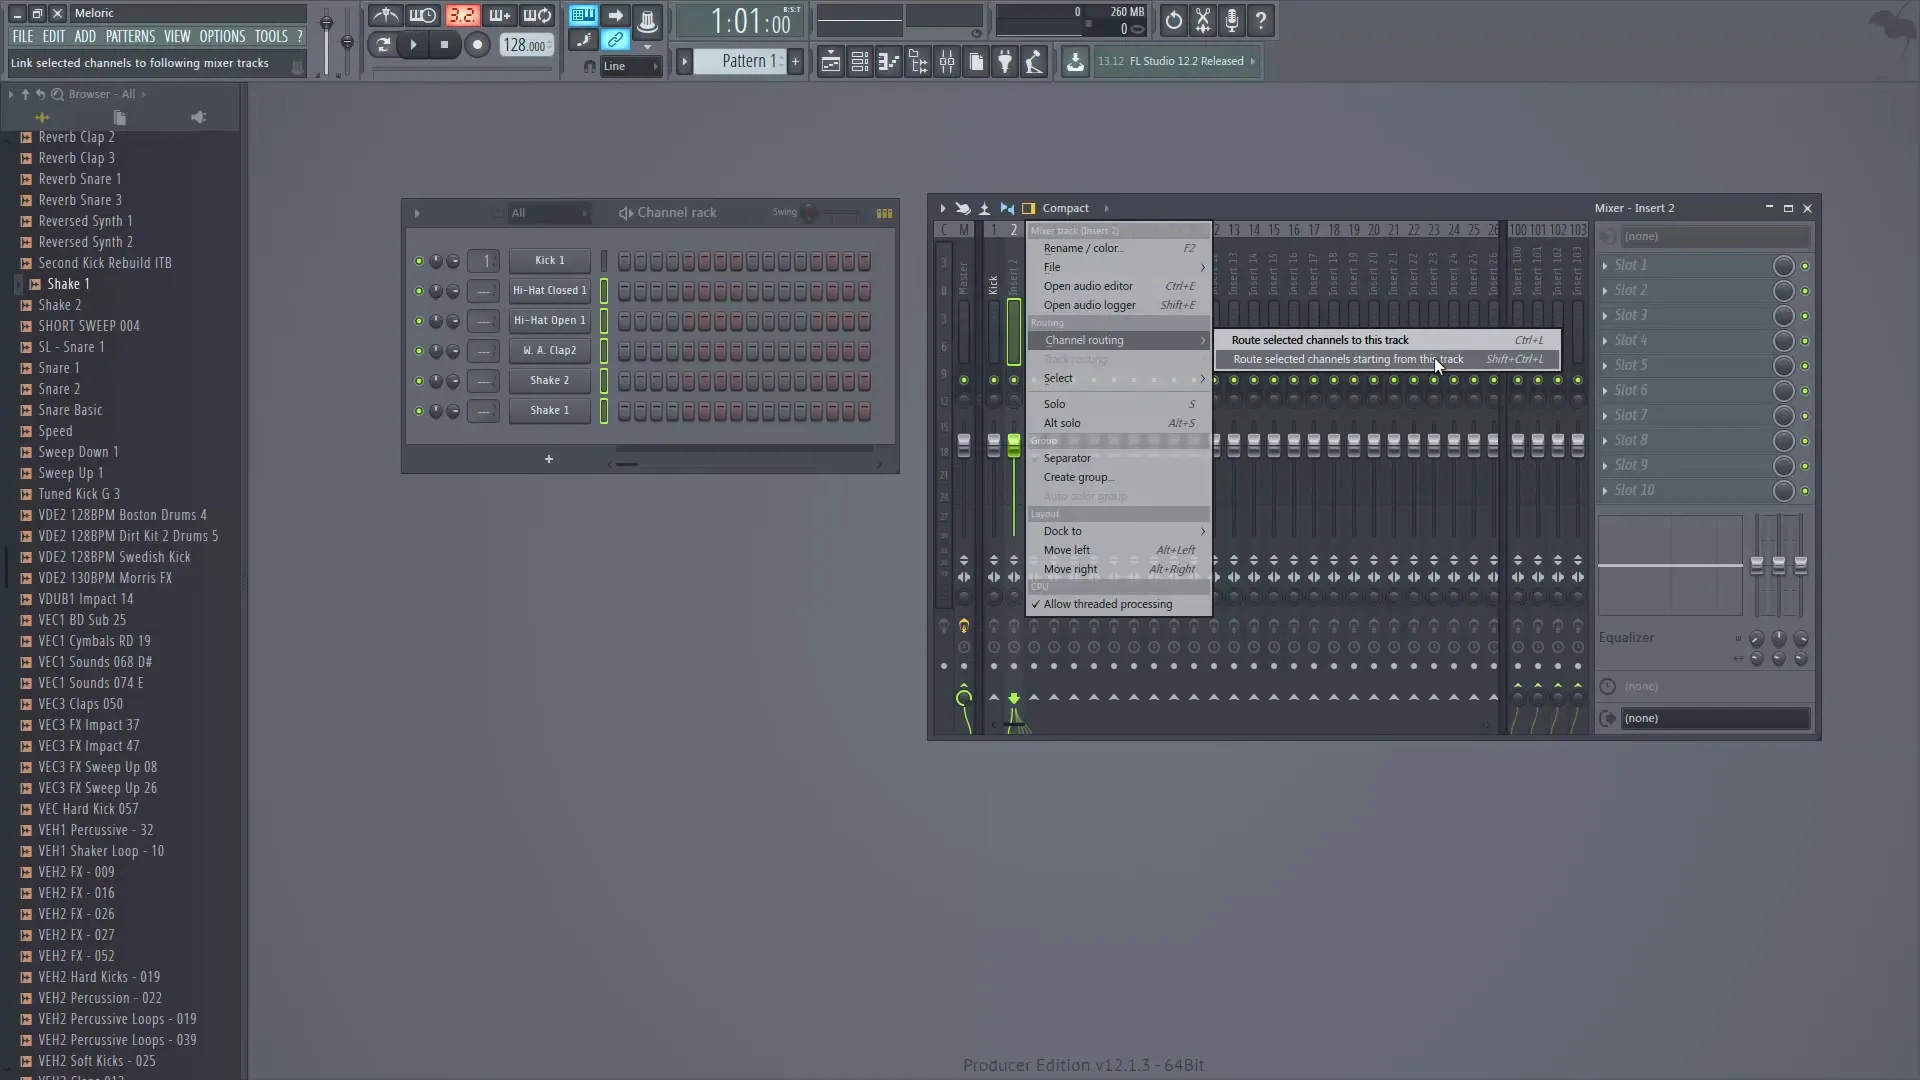Open the channel rack toolbar icon

pos(859,62)
